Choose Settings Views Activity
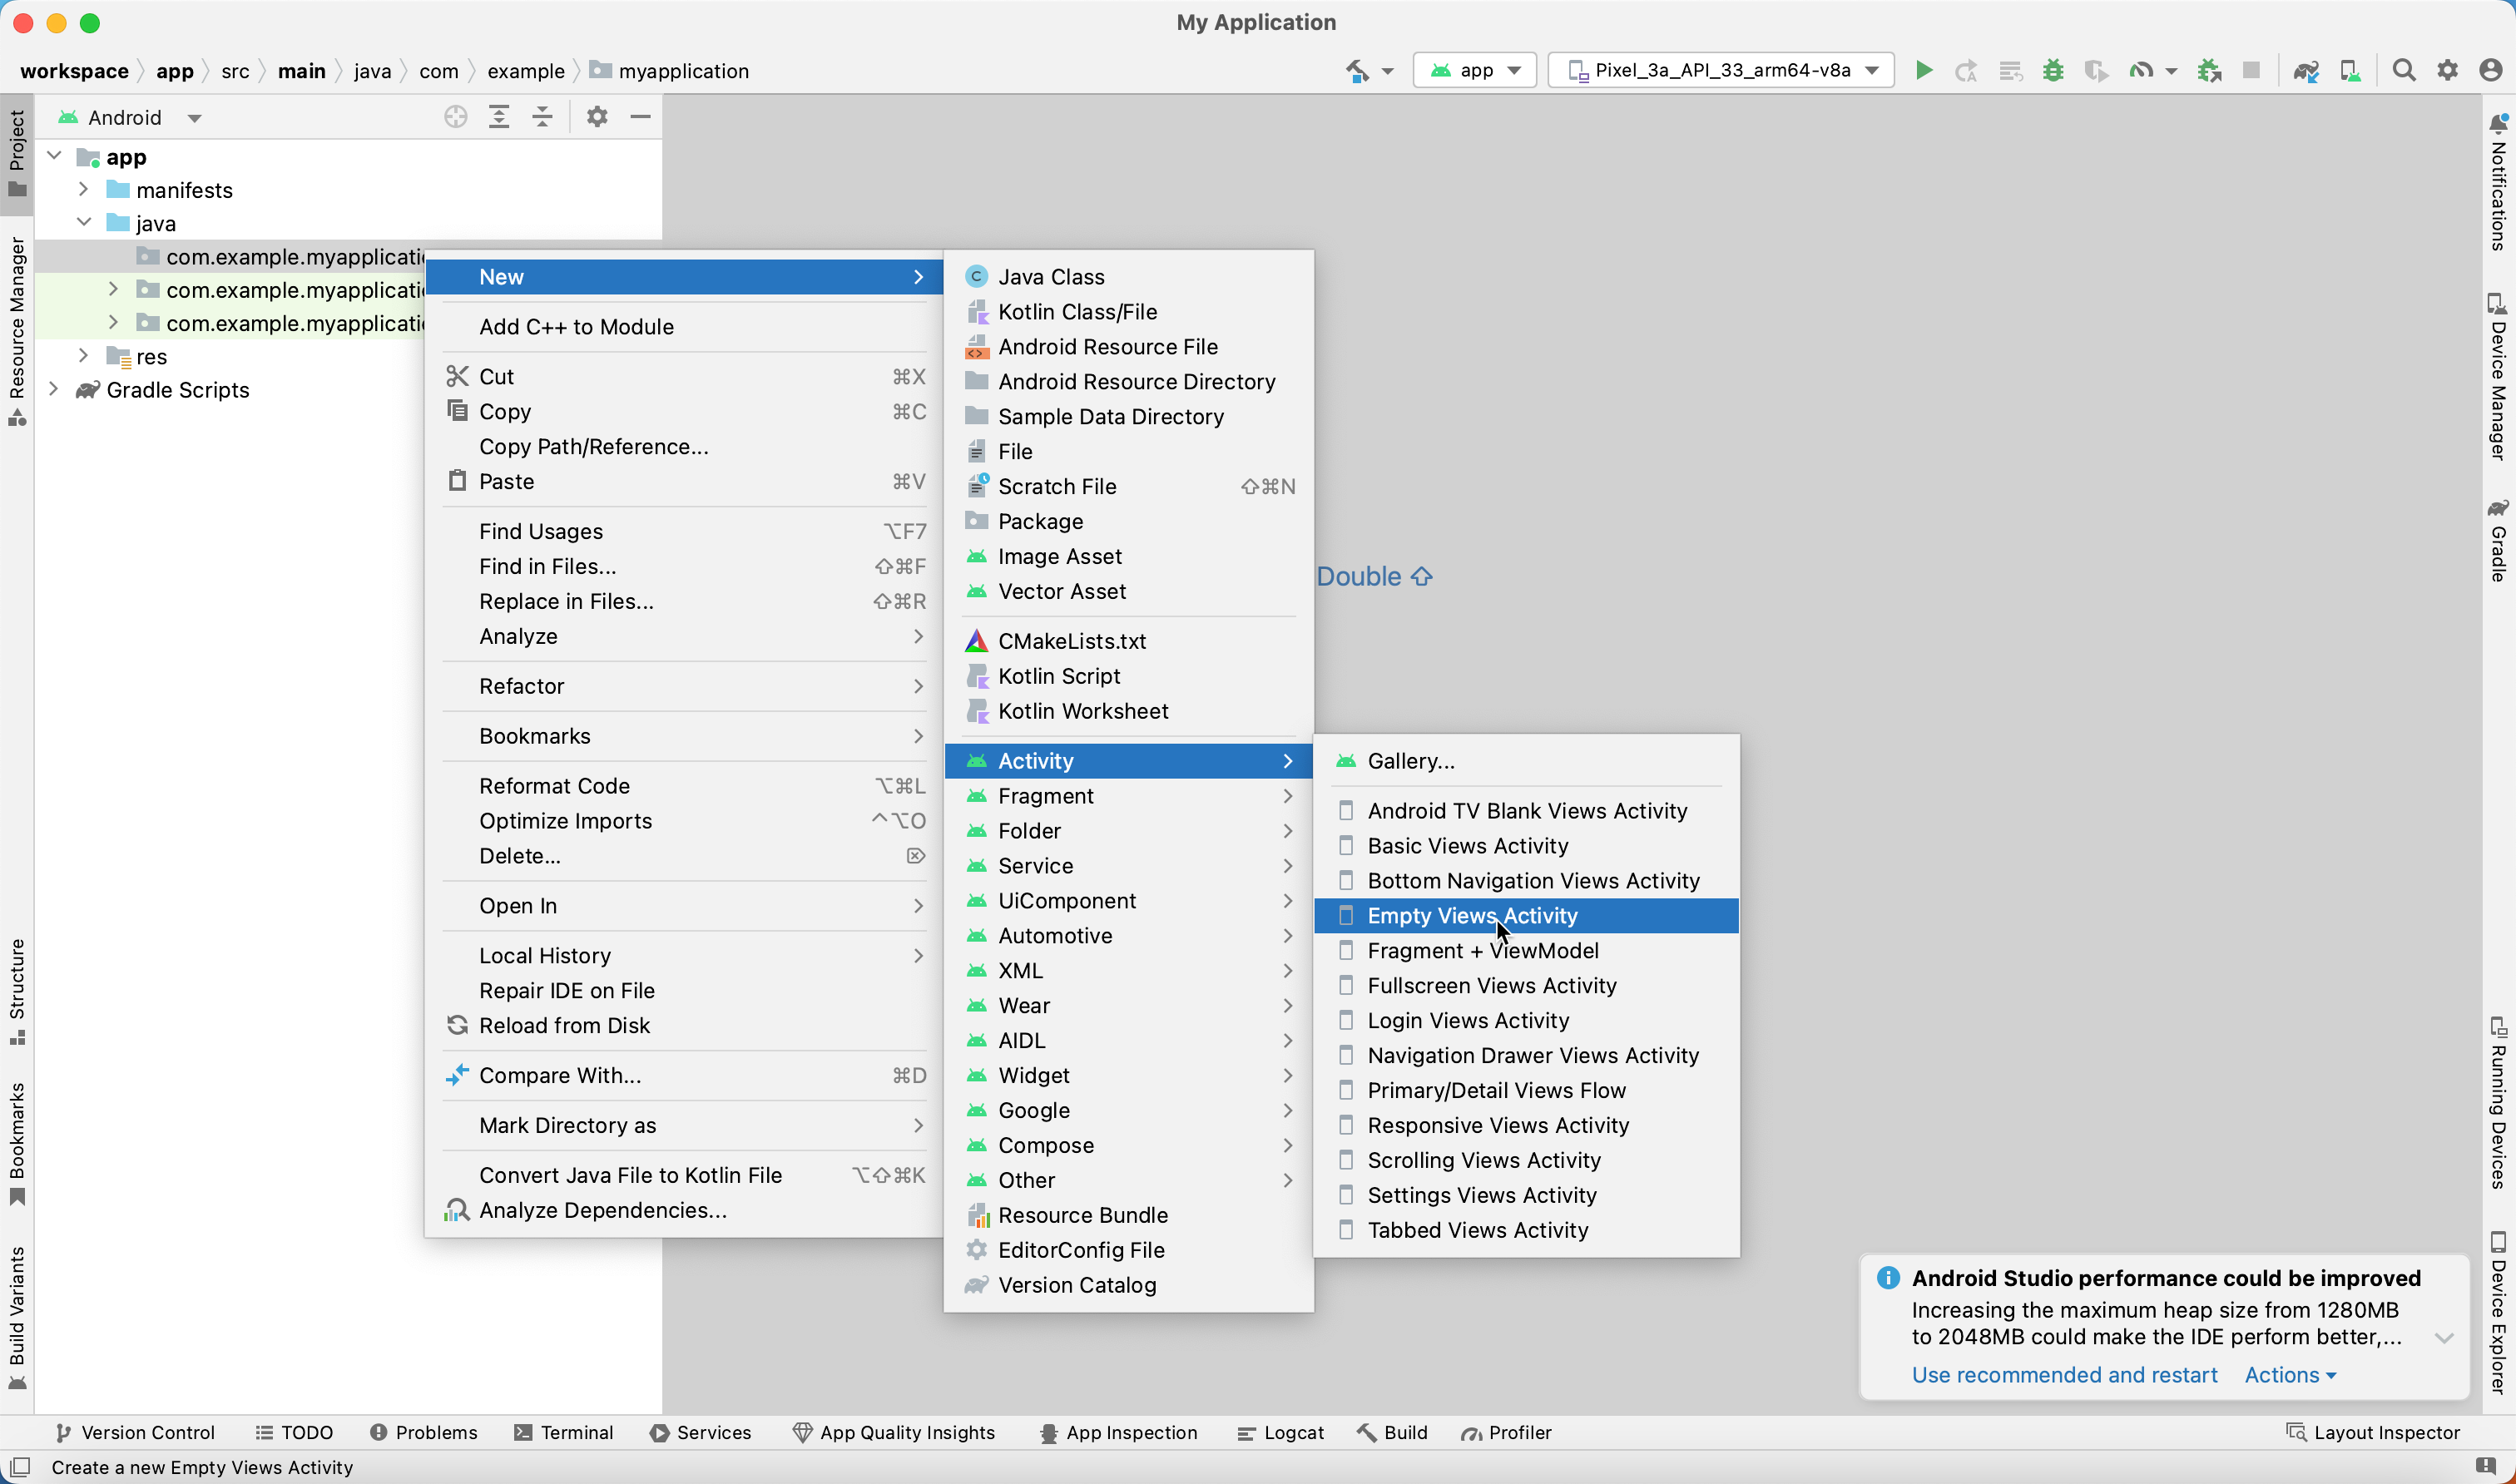The height and width of the screenshot is (1484, 2516). 1527,1195
